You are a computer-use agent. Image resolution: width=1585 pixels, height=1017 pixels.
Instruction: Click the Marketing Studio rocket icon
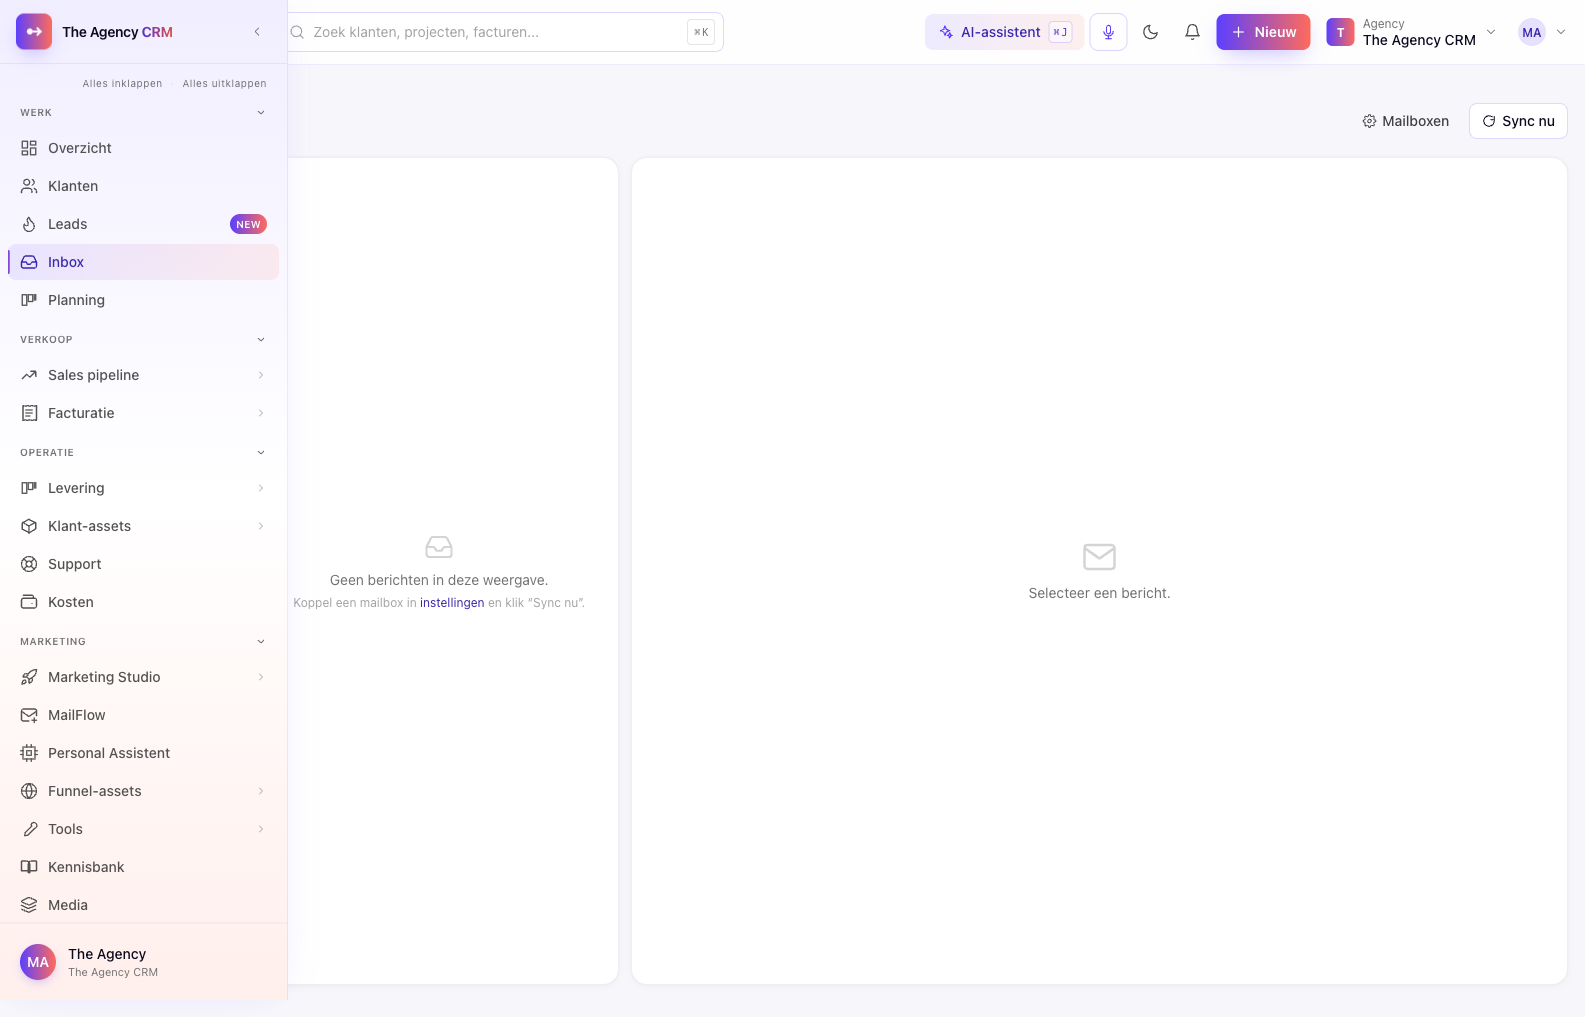point(29,677)
